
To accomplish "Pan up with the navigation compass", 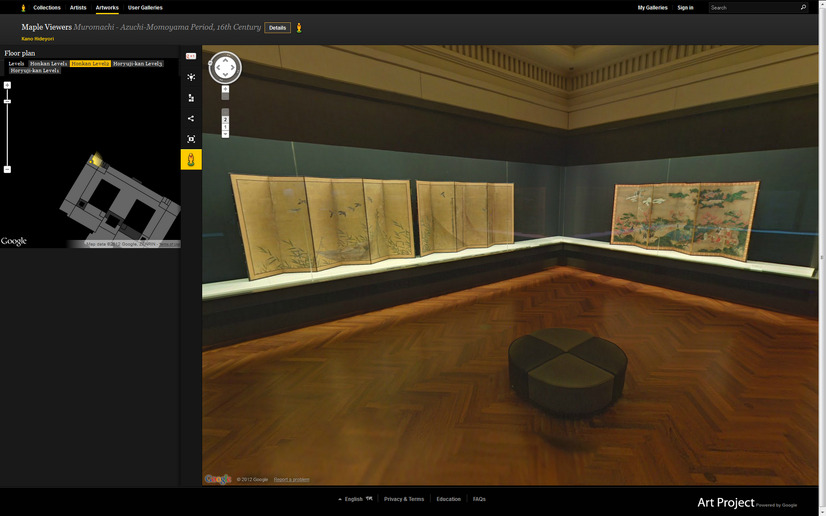I will 225,60.
